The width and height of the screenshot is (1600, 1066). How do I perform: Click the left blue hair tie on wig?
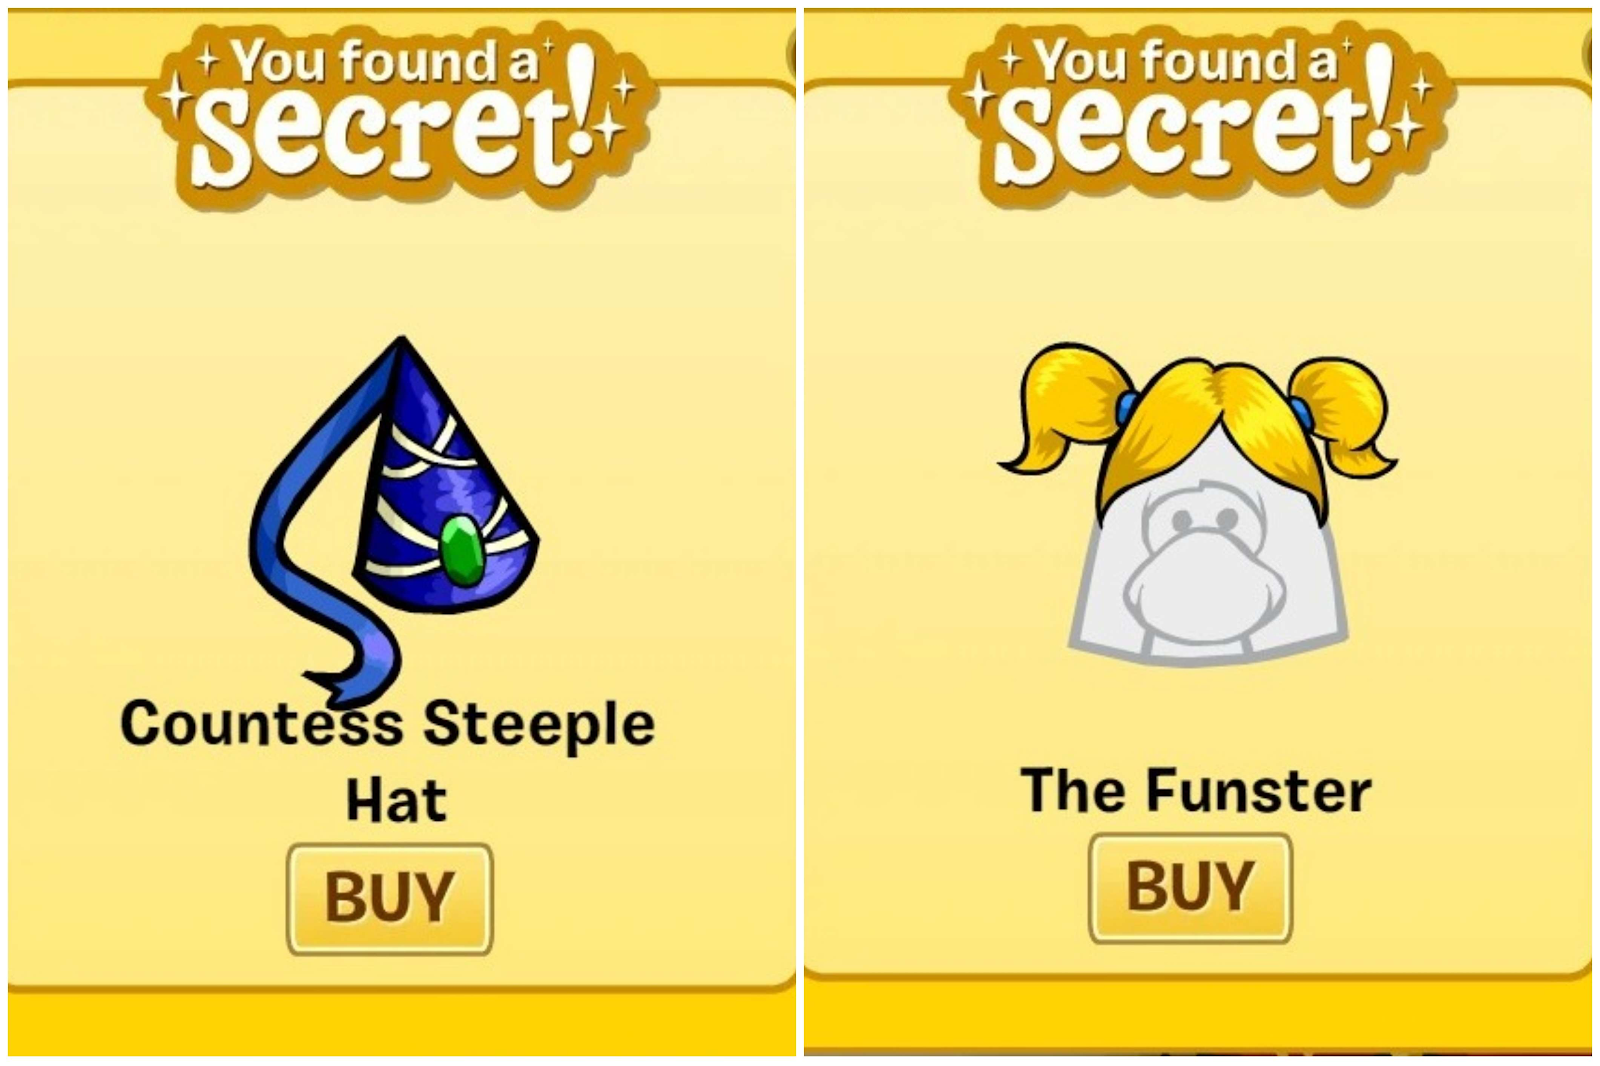click(1127, 407)
